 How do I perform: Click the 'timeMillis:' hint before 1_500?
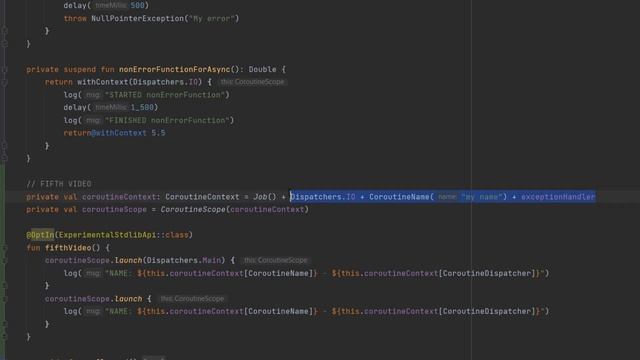coord(111,108)
